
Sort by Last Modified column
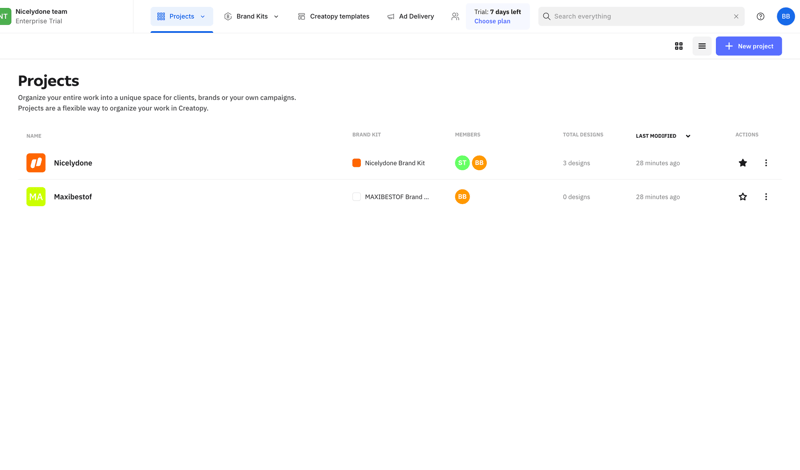point(663,136)
